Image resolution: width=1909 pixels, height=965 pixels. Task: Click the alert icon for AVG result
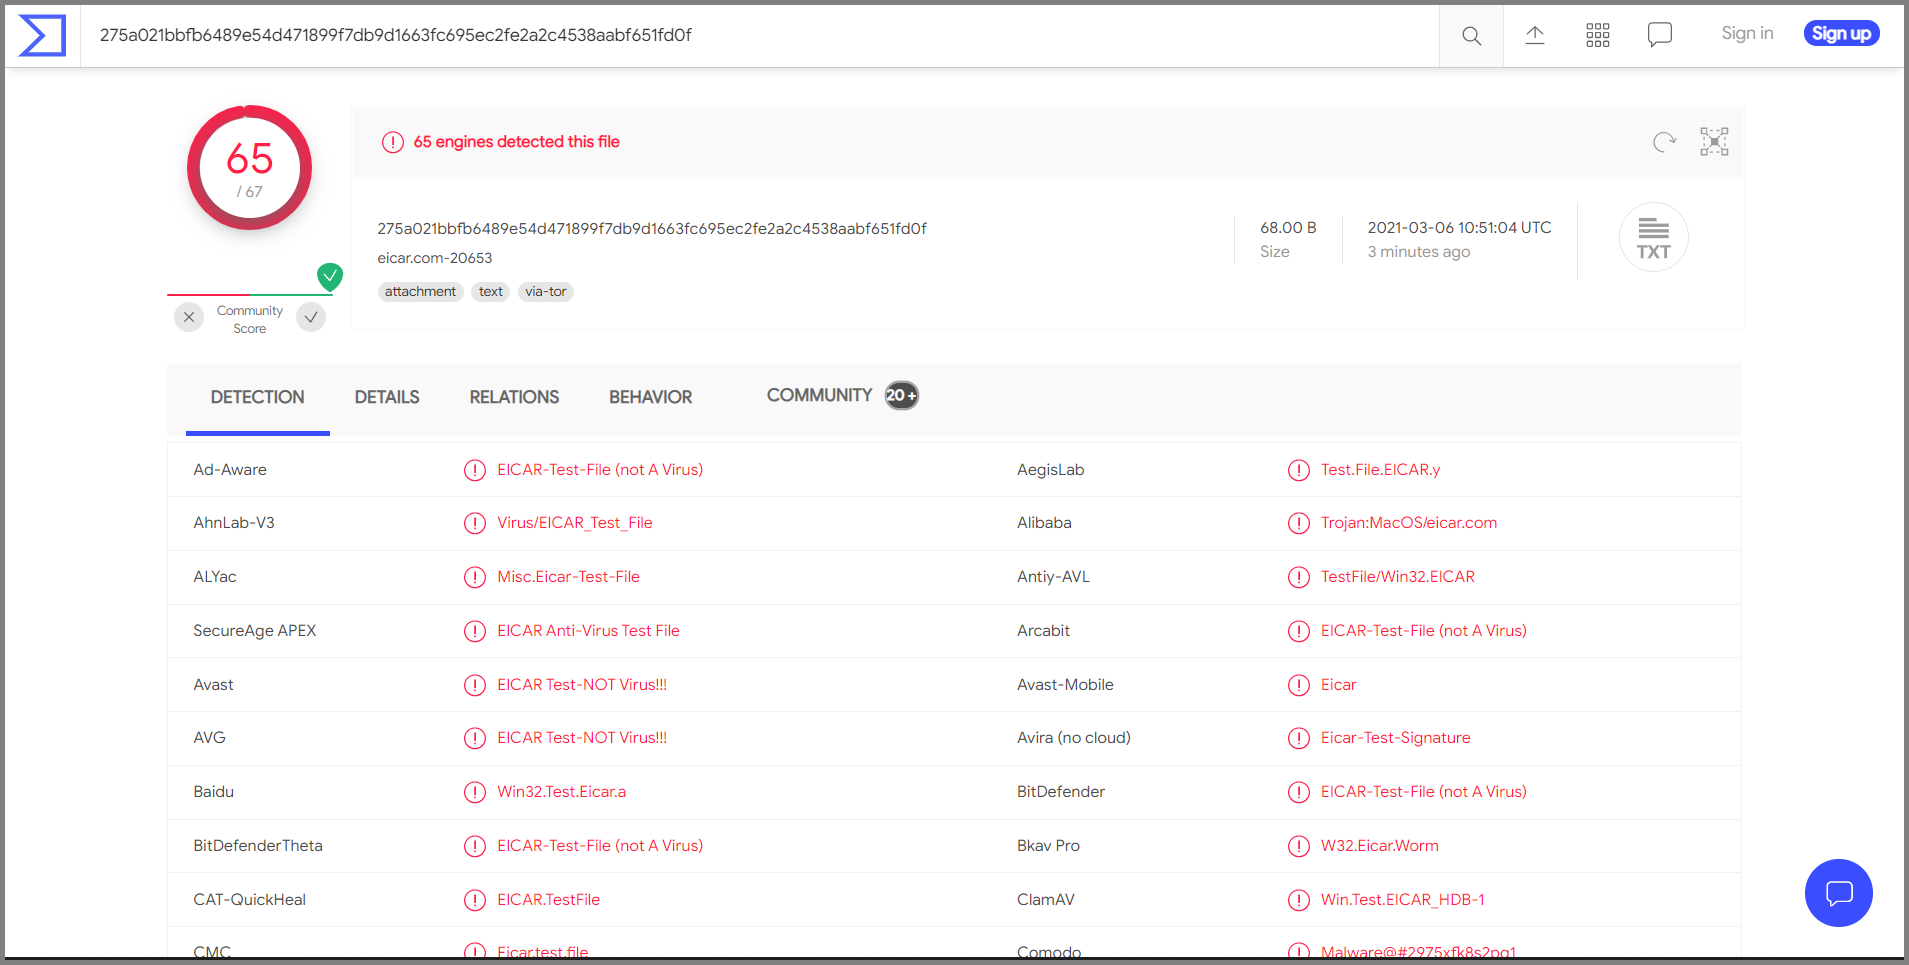point(475,738)
